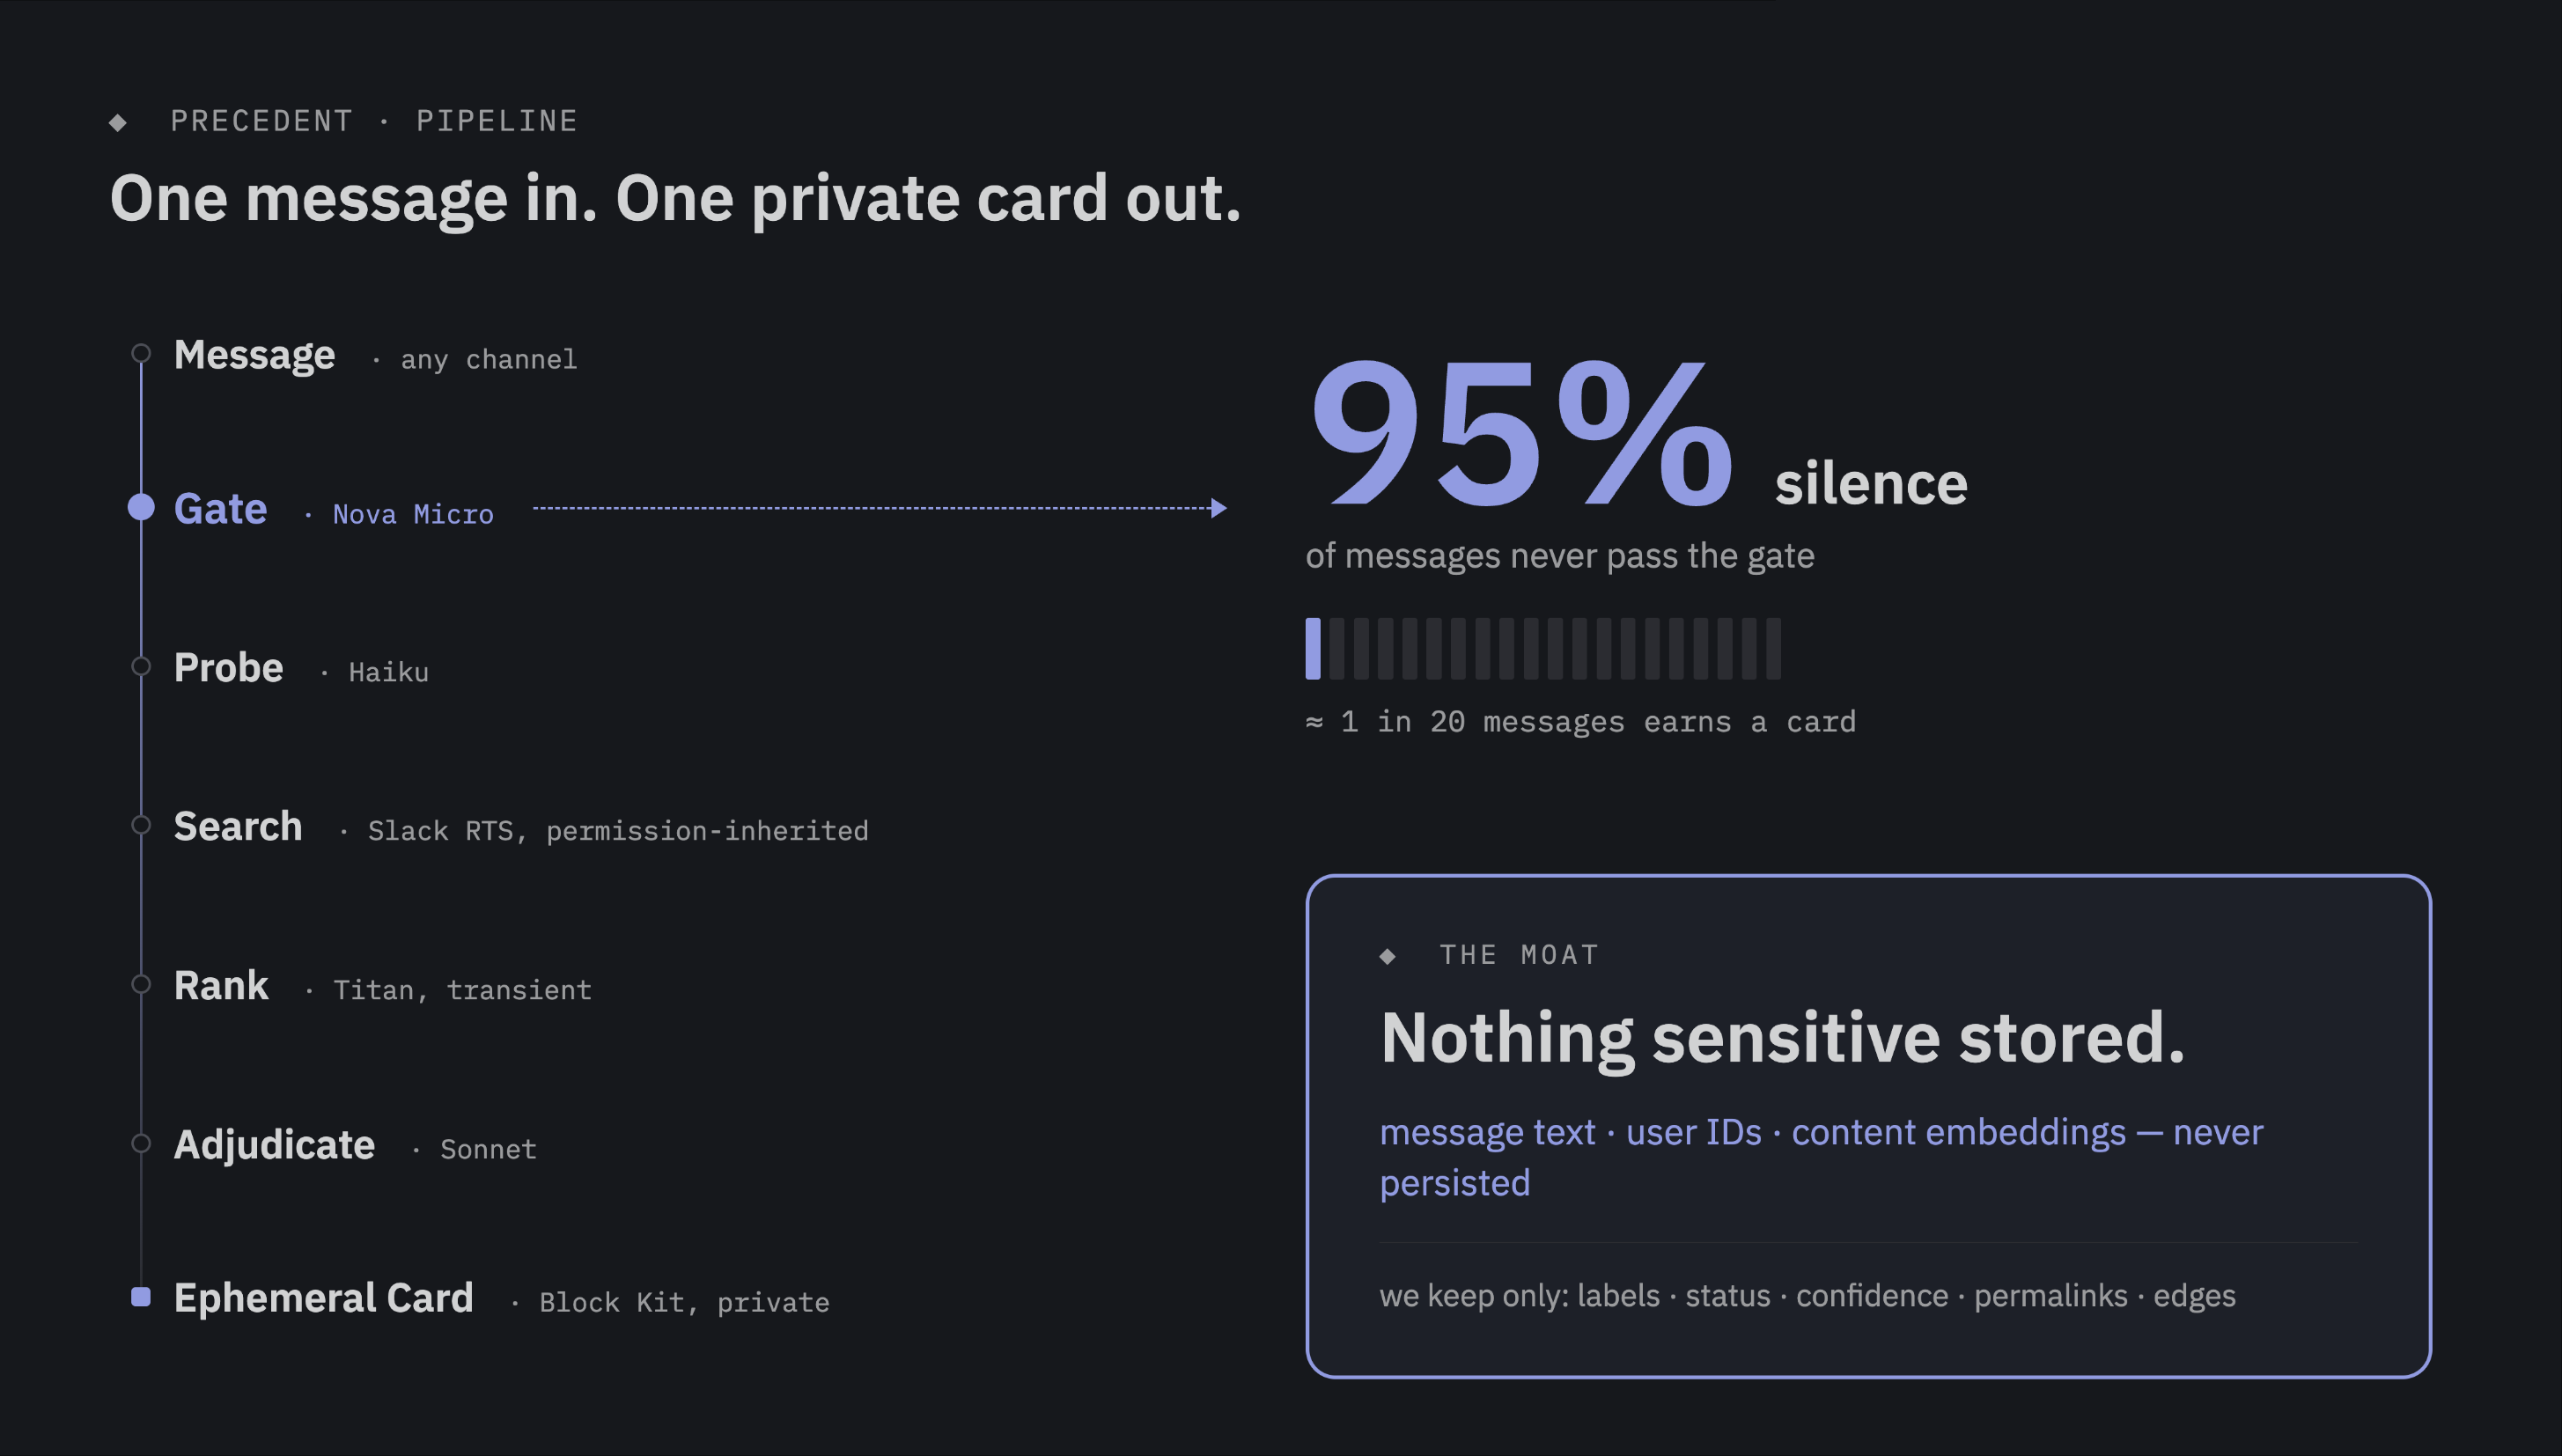2562x1456 pixels.
Task: Select the Adjudicate pipeline step label
Action: tap(274, 1145)
